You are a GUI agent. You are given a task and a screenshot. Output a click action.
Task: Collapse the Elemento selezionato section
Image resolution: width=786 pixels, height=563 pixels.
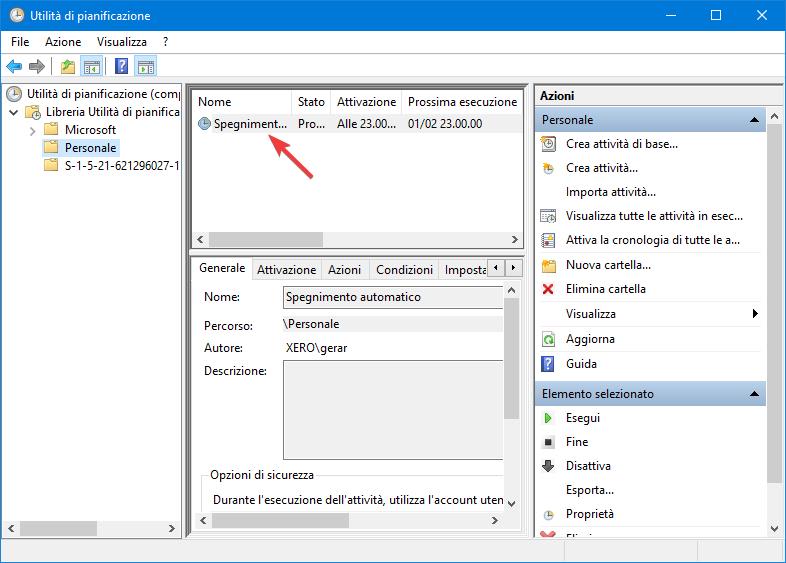click(x=754, y=394)
